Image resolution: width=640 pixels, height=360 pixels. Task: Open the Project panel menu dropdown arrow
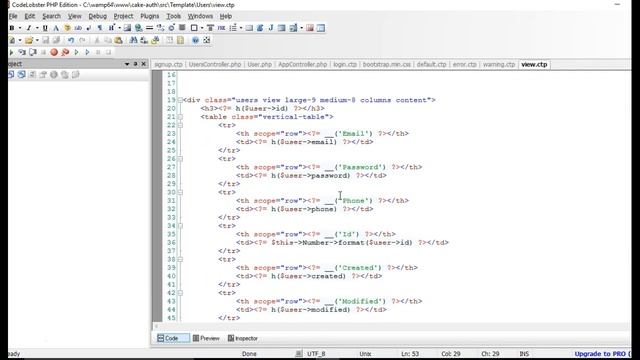click(x=127, y=64)
